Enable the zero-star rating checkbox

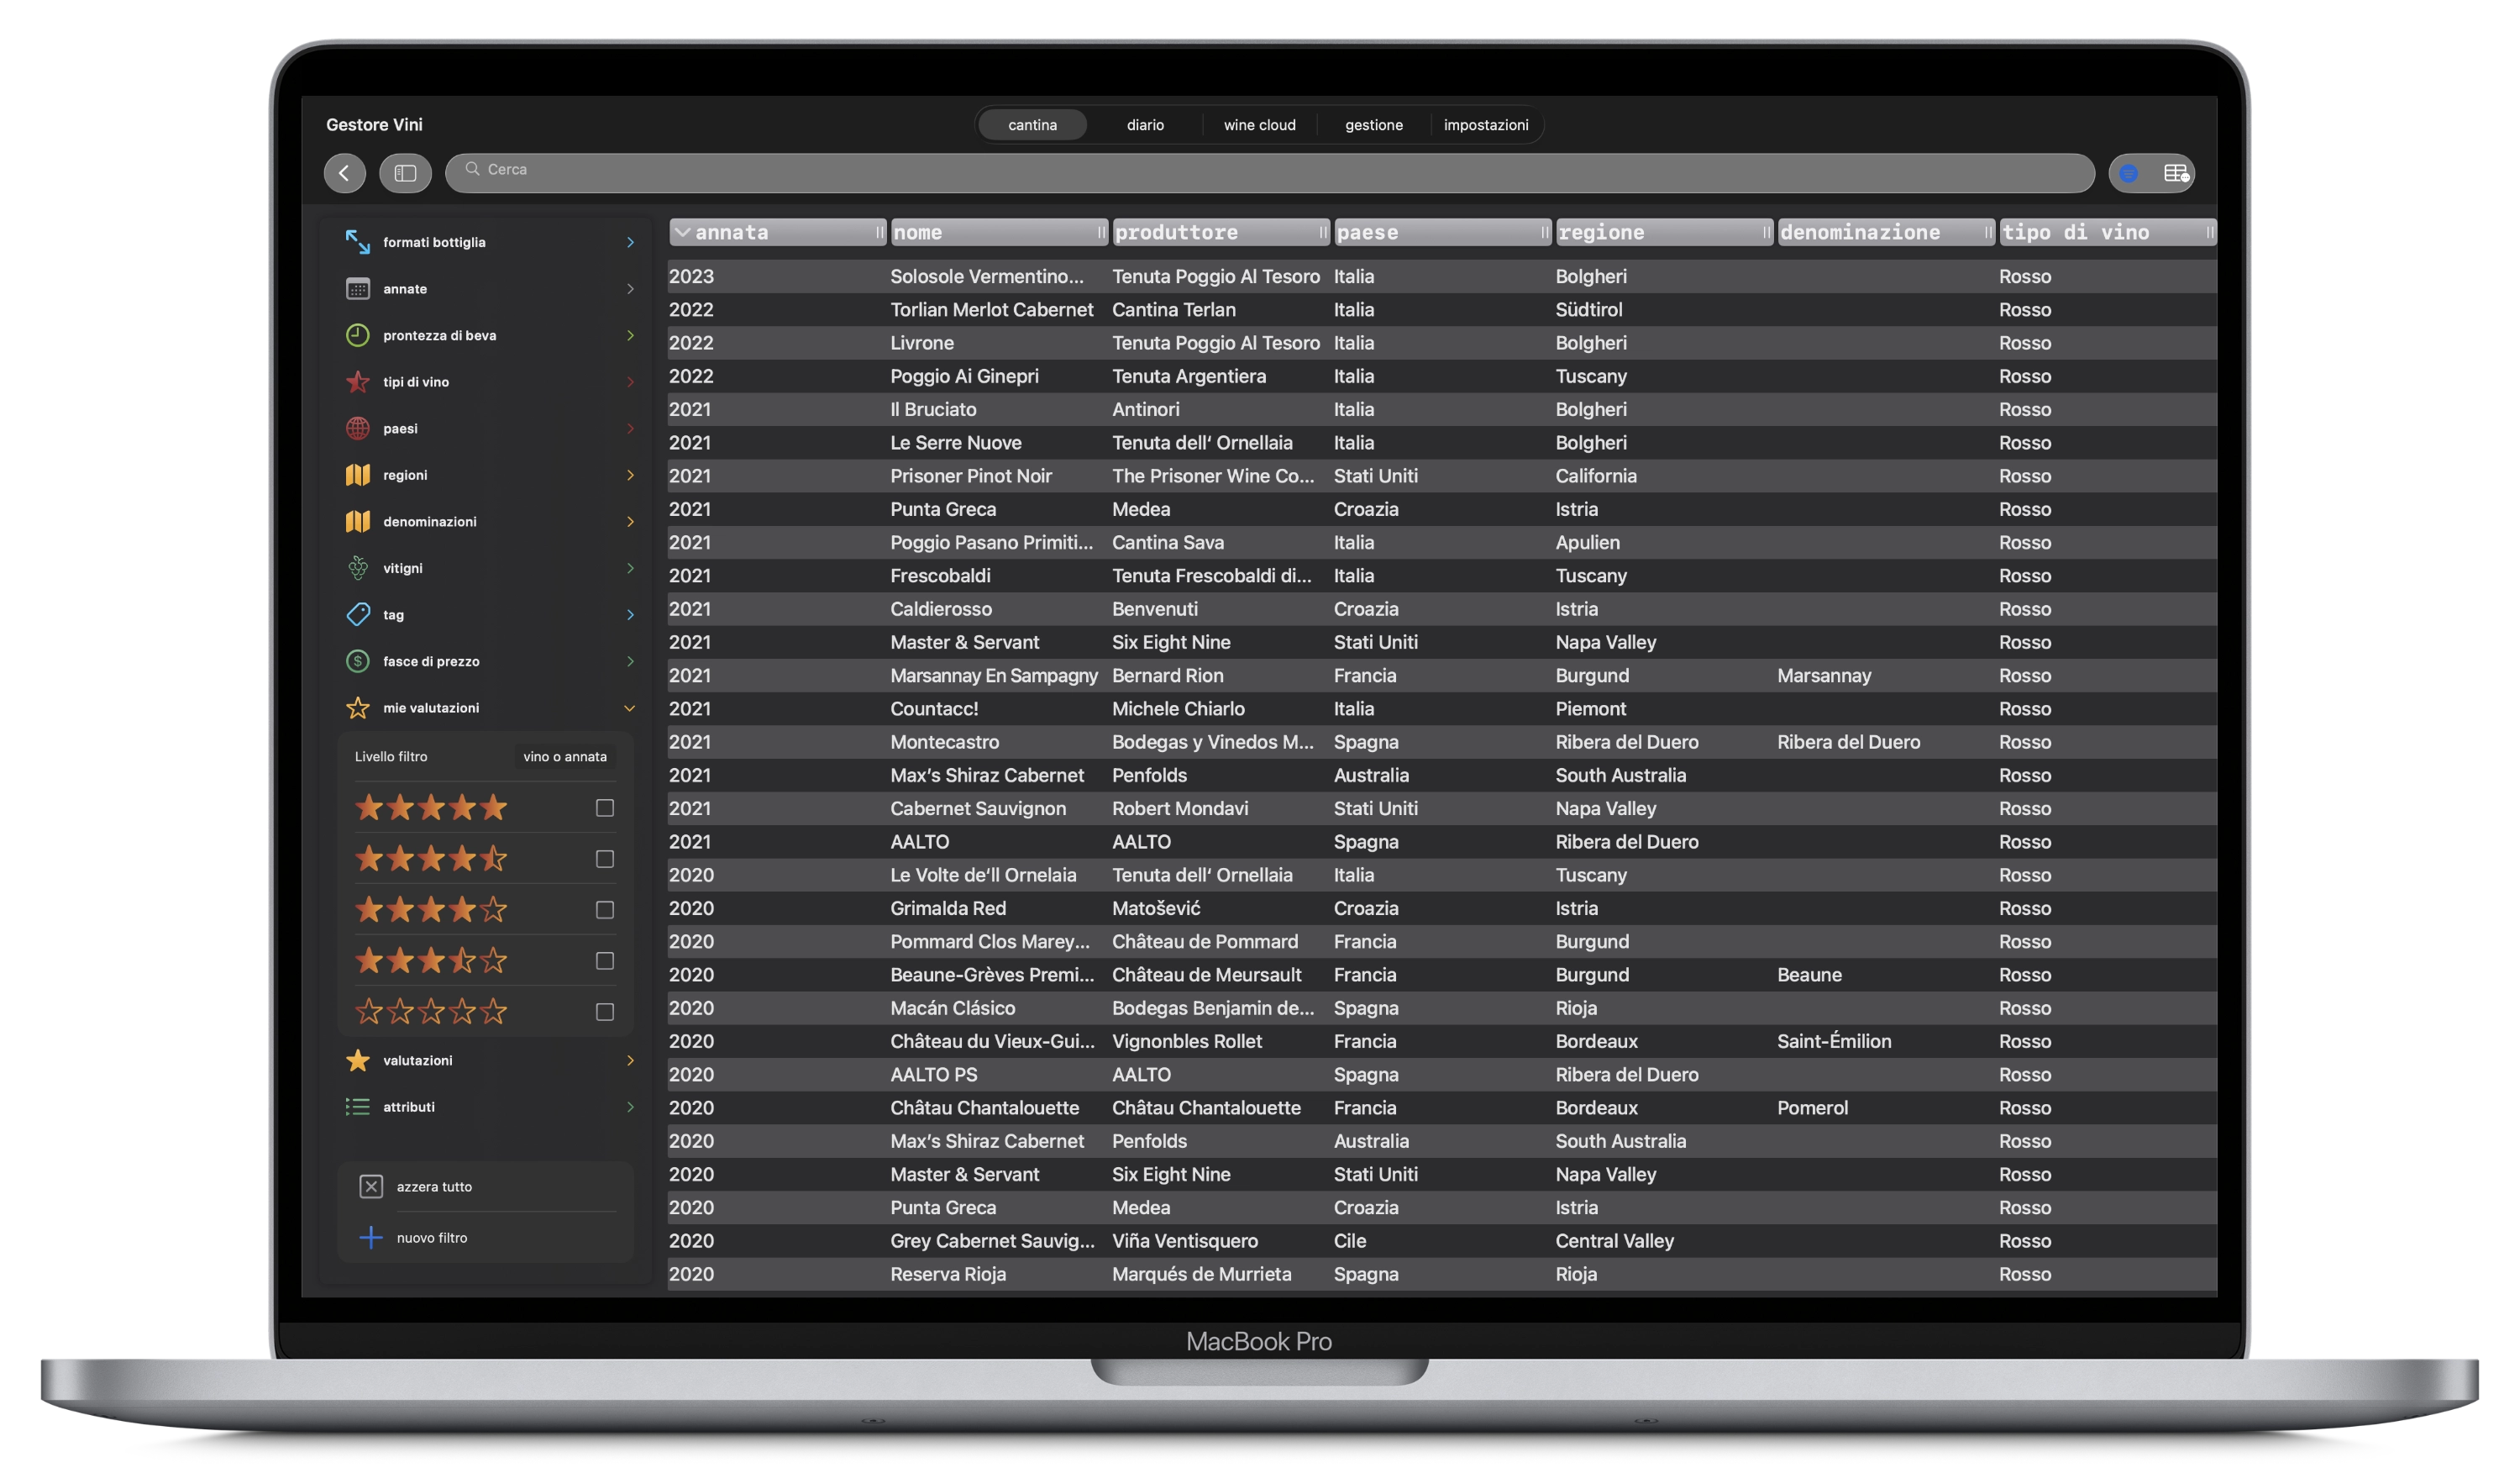[605, 1012]
